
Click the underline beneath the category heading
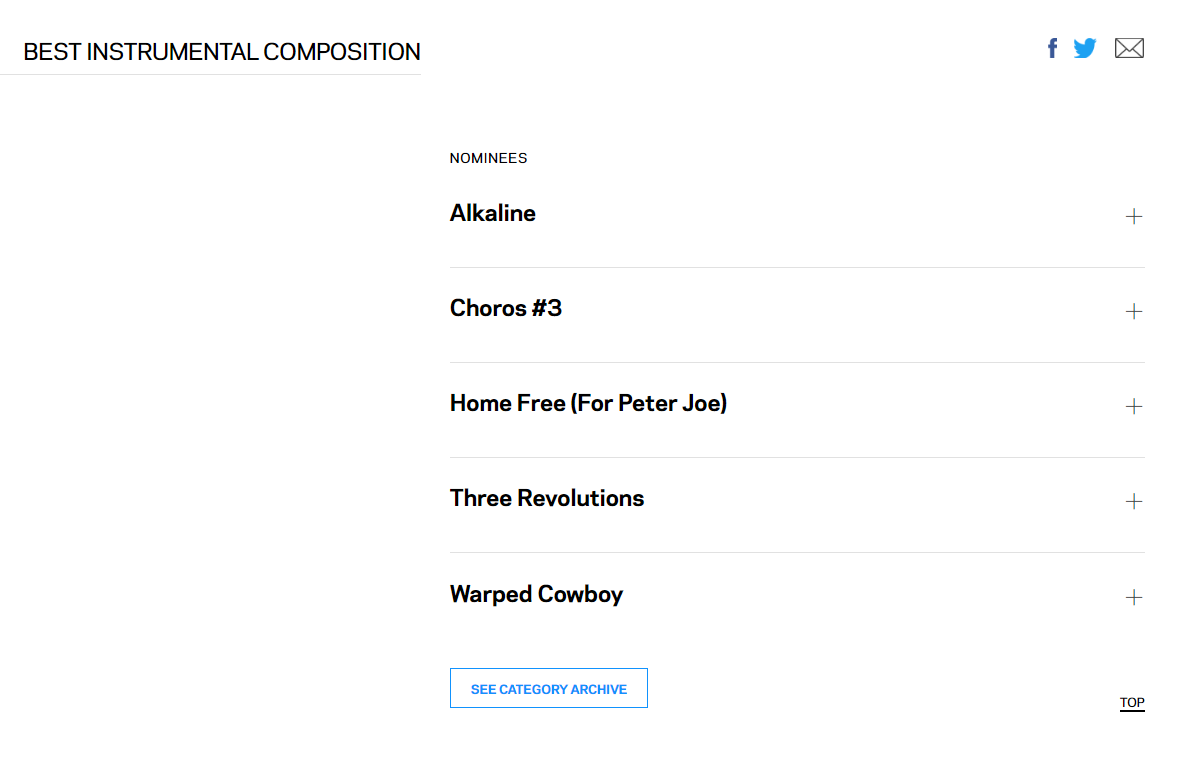point(210,75)
